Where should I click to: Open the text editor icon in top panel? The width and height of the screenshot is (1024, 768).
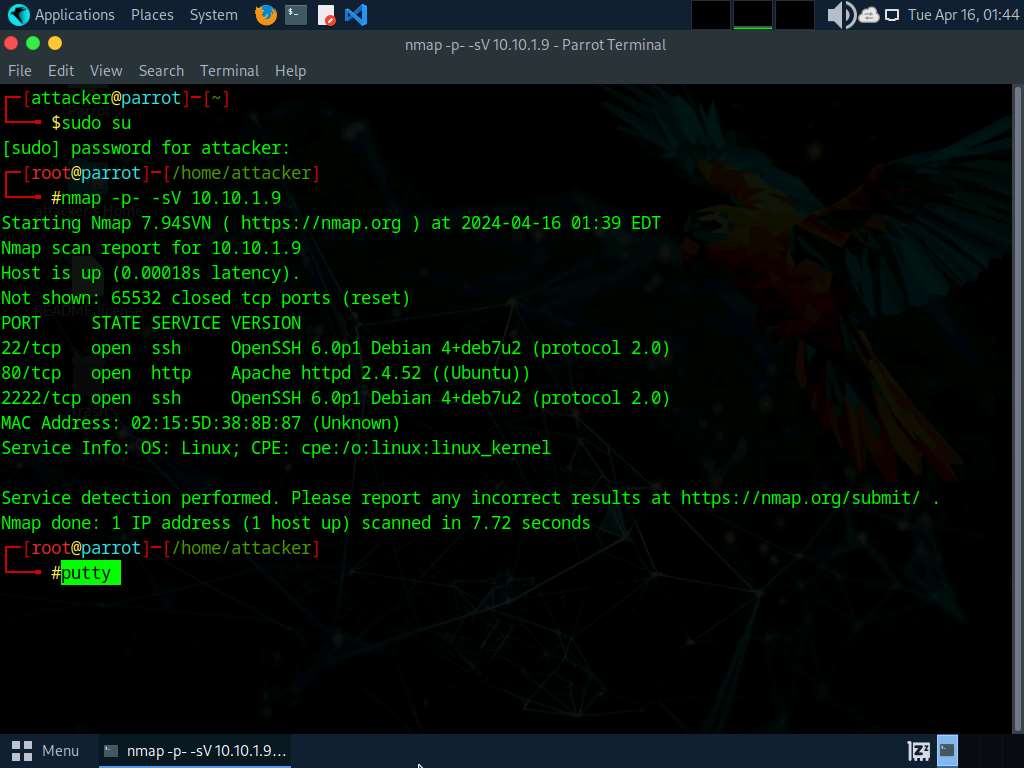(325, 14)
